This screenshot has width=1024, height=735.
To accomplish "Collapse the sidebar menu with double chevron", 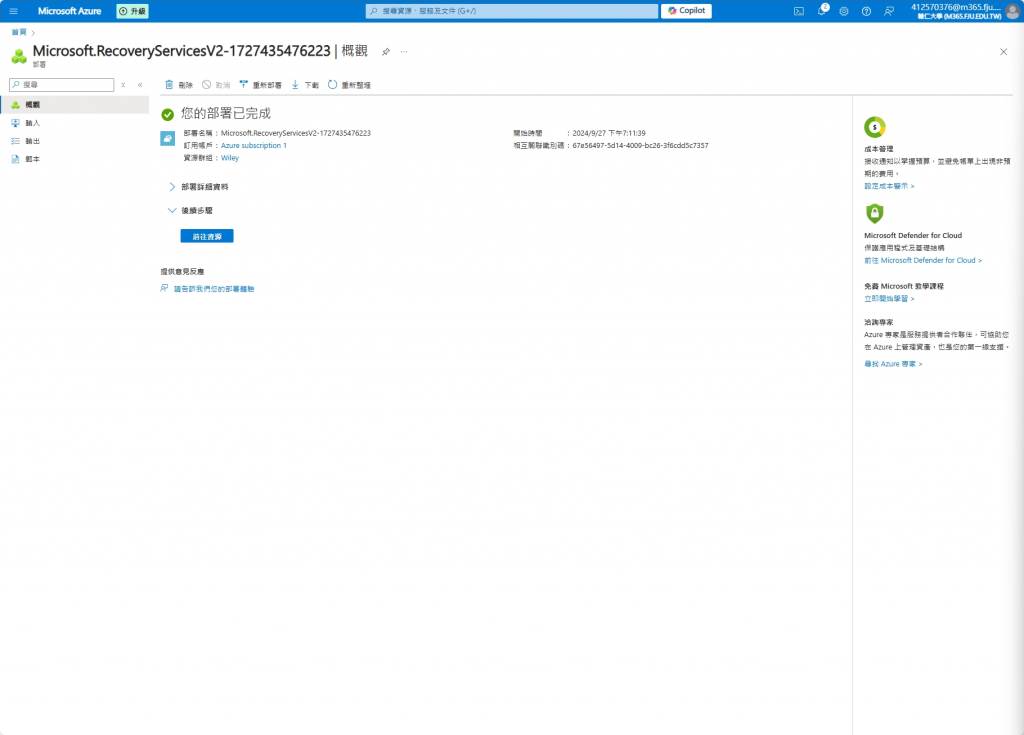I will click(x=140, y=85).
